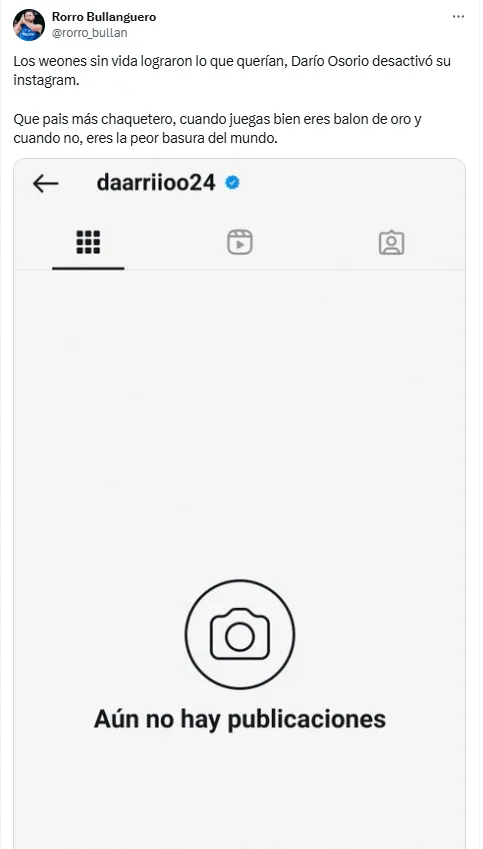Viewport: 483px width, 849px height.
Task: Open the tagged photos tab icon
Action: pos(391,243)
